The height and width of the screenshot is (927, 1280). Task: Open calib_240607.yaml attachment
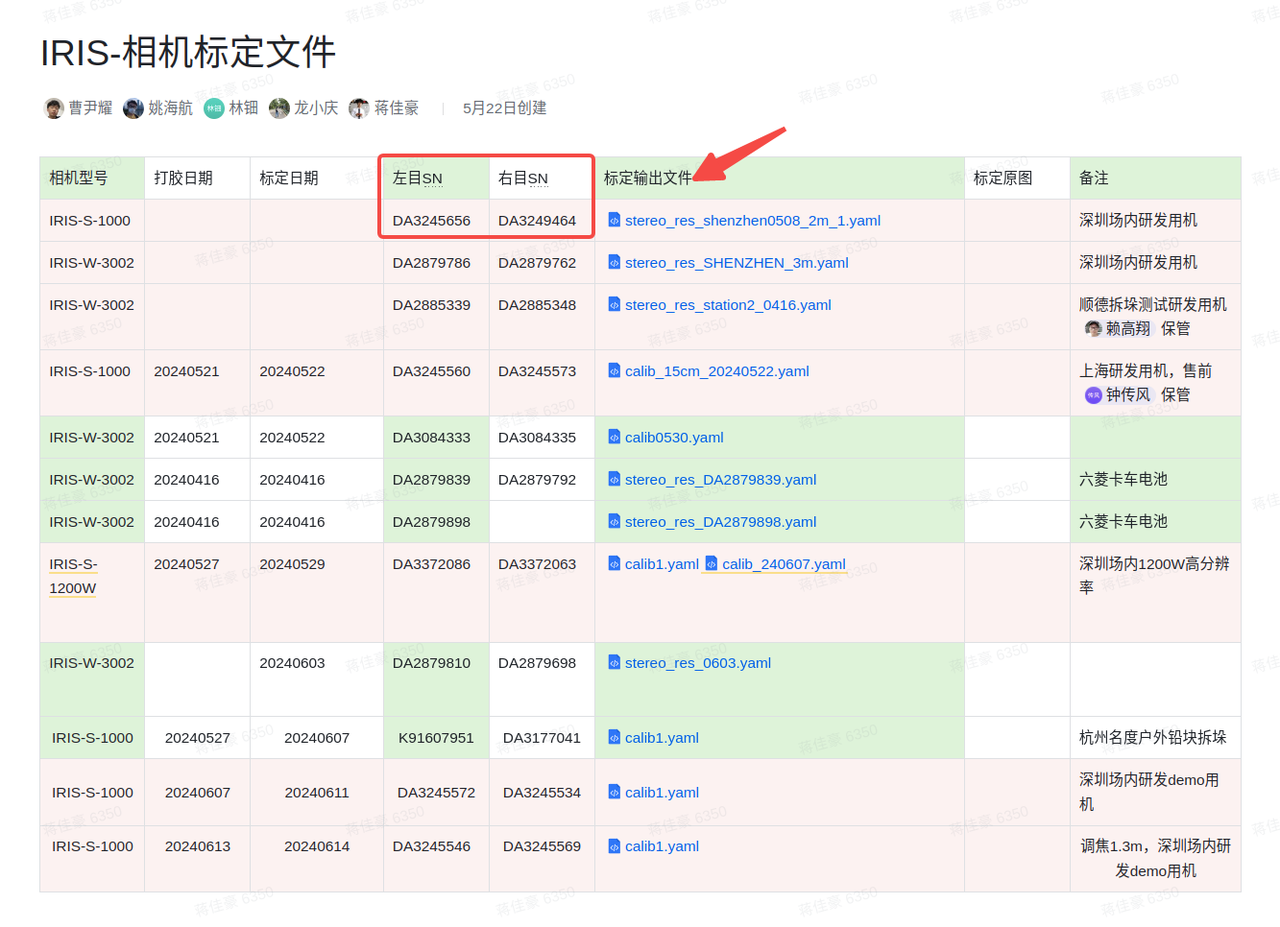783,564
